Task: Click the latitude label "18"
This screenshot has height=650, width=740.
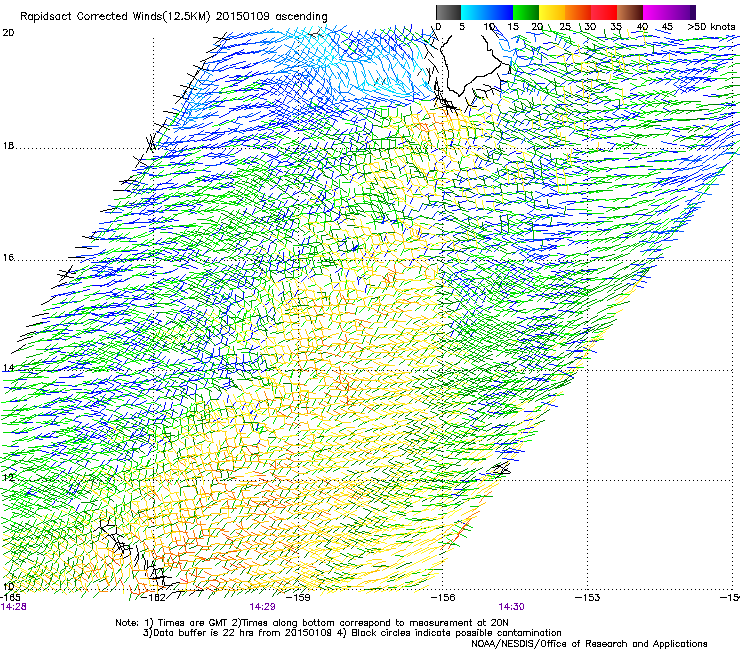Action: [x=8, y=146]
